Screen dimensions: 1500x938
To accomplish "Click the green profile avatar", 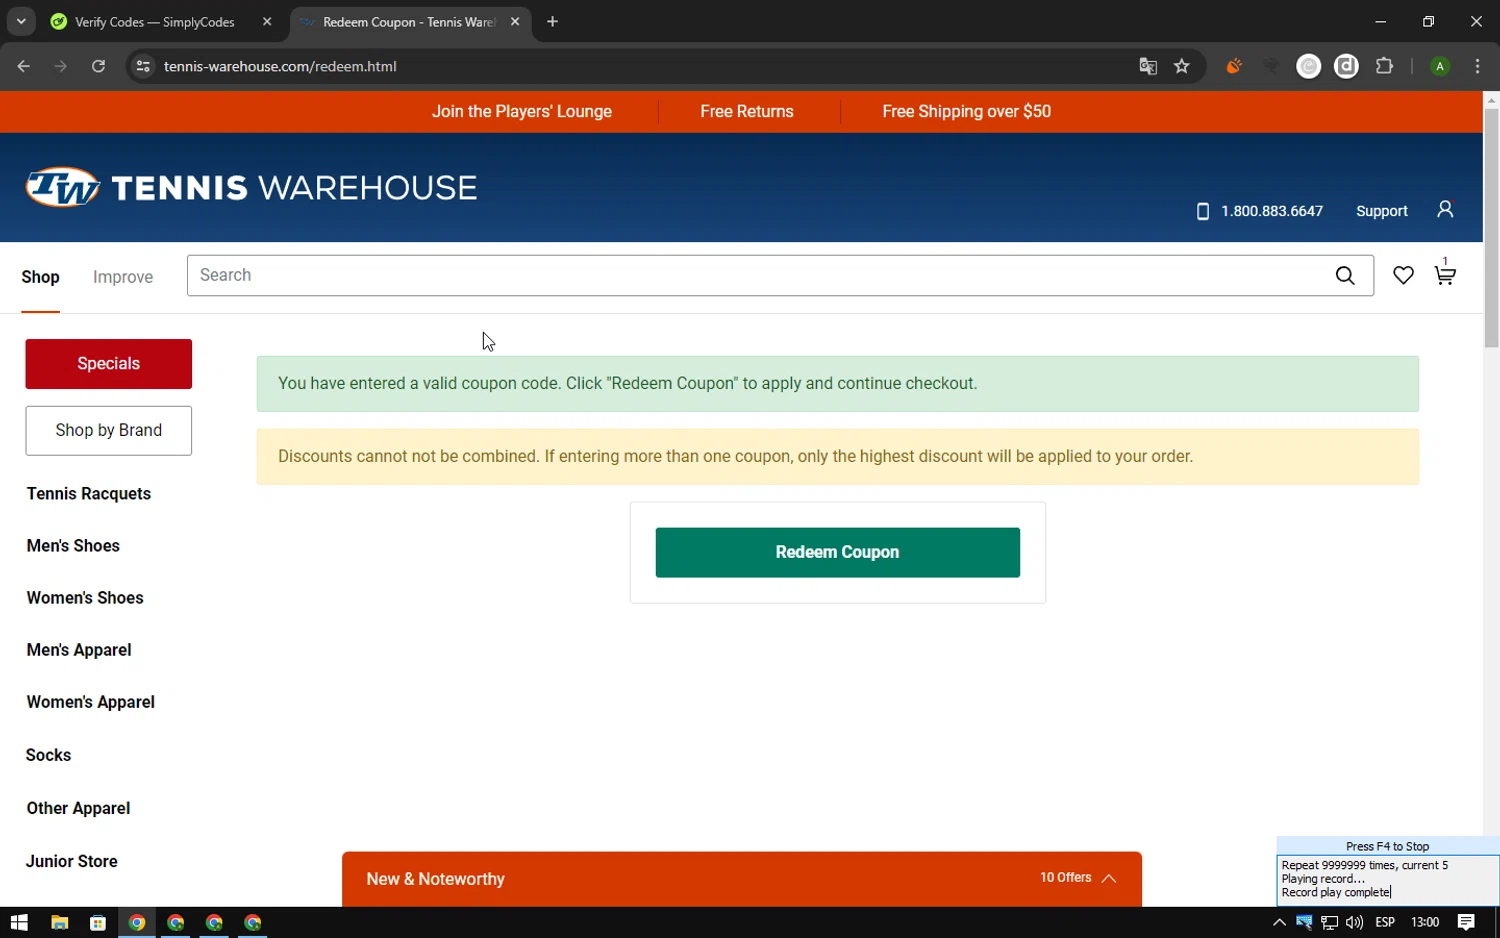I will pyautogui.click(x=1440, y=66).
